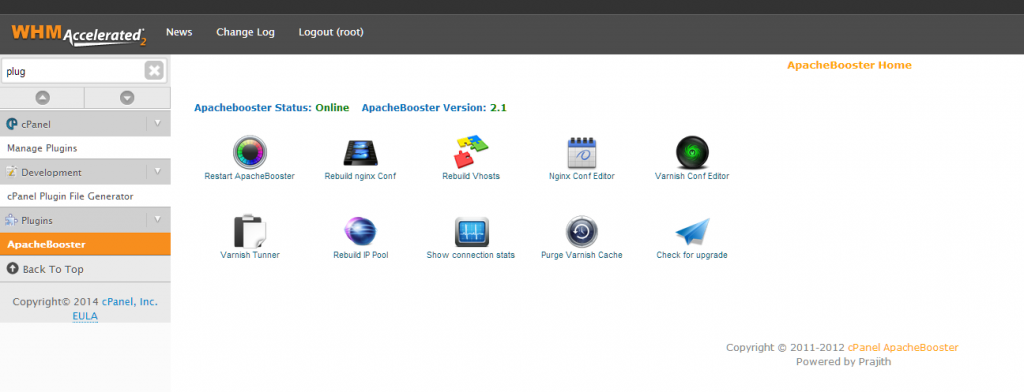Launch the Varnish Conf Editor icon
This screenshot has width=1024, height=392.
(x=692, y=152)
